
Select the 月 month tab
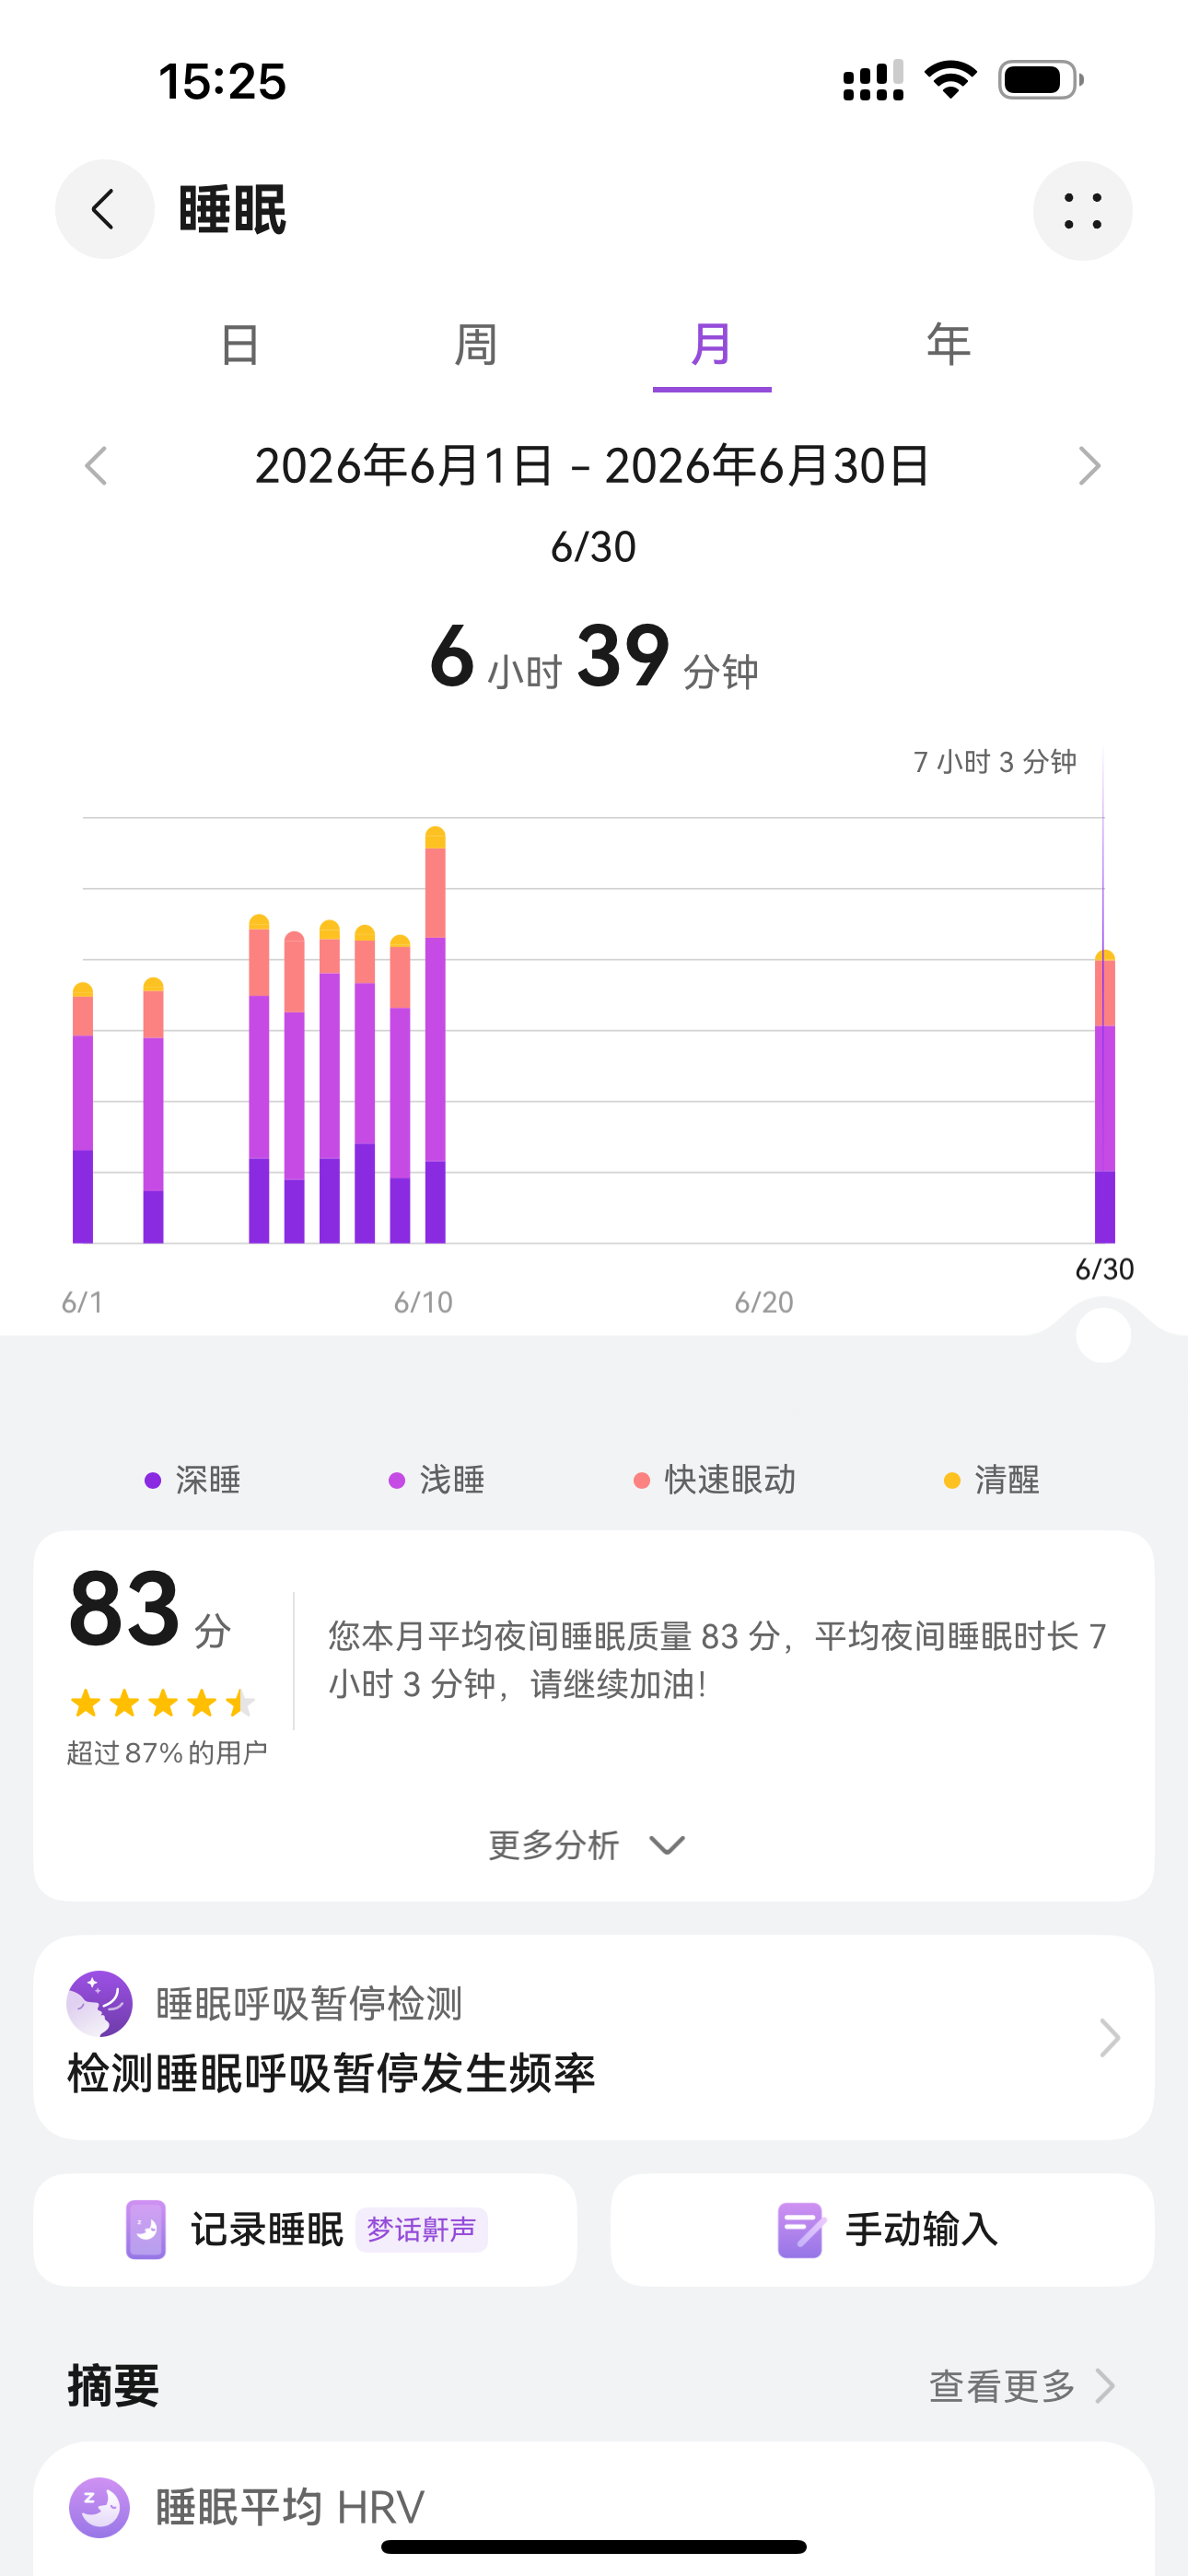pos(711,345)
